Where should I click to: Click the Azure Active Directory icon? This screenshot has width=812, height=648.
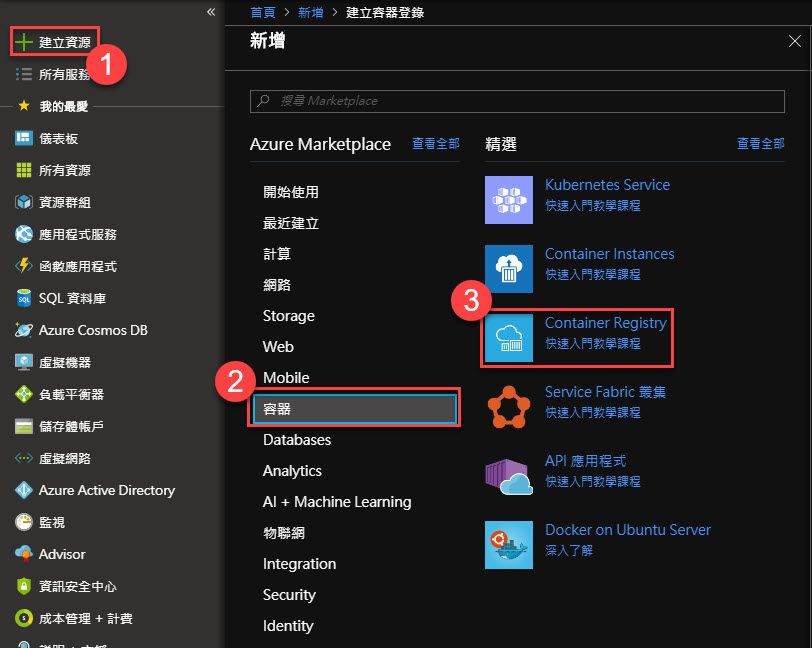point(24,490)
